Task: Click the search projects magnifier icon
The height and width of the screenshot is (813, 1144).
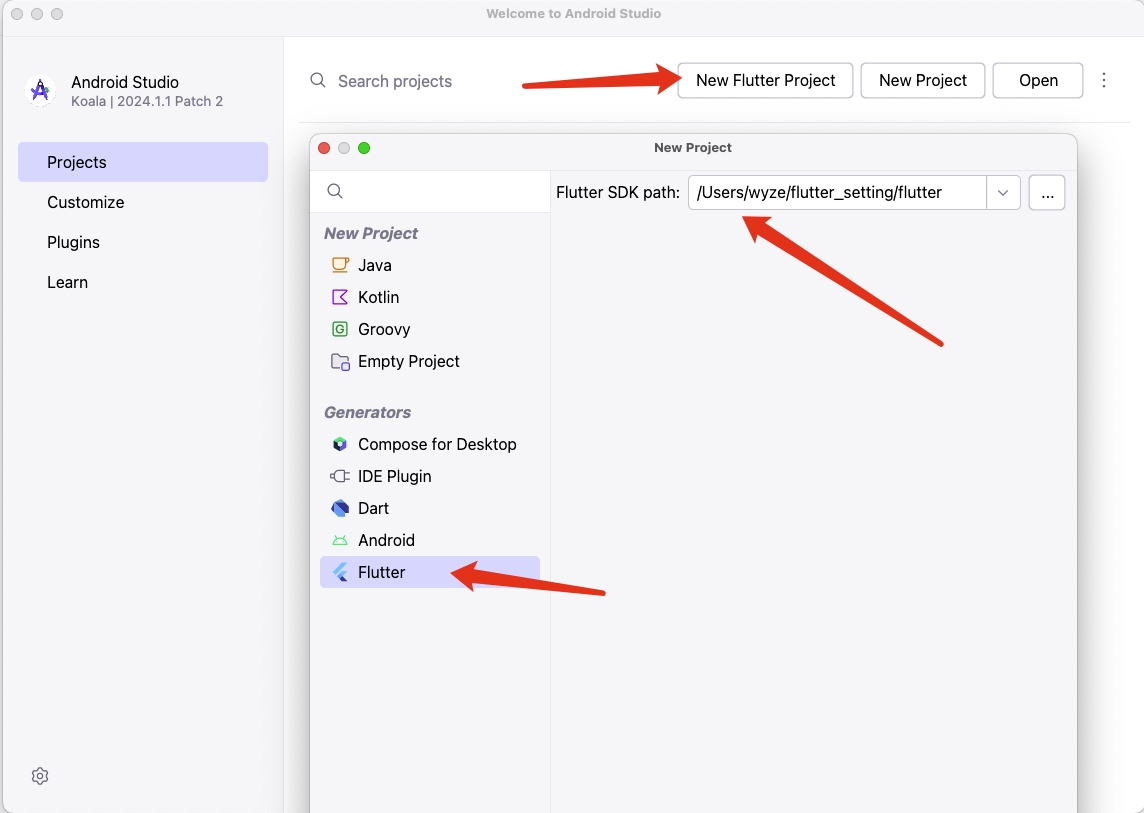Action: pyautogui.click(x=318, y=80)
